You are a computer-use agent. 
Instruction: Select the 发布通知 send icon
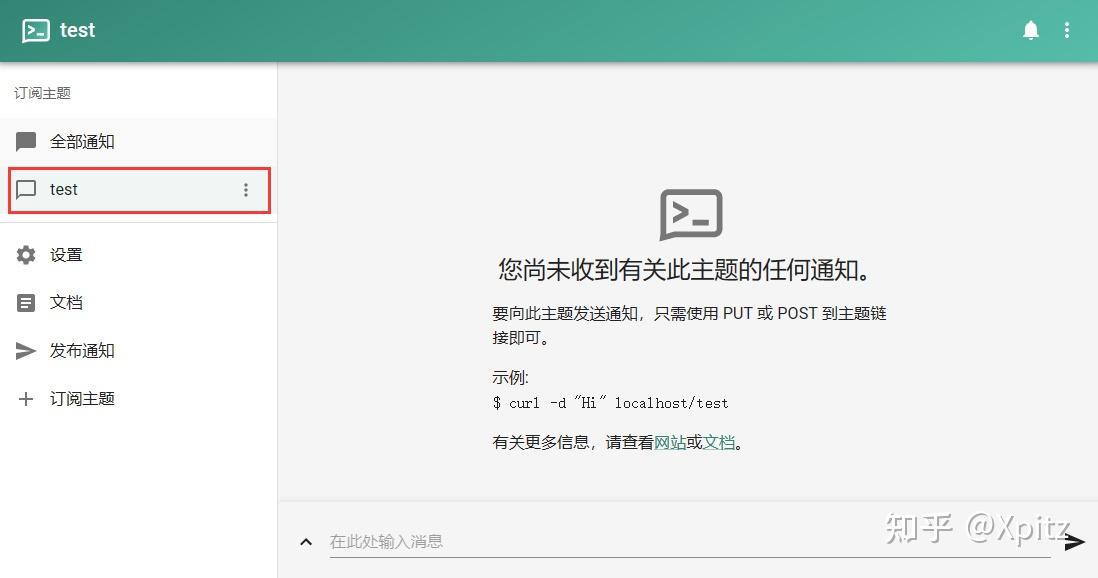(x=25, y=350)
